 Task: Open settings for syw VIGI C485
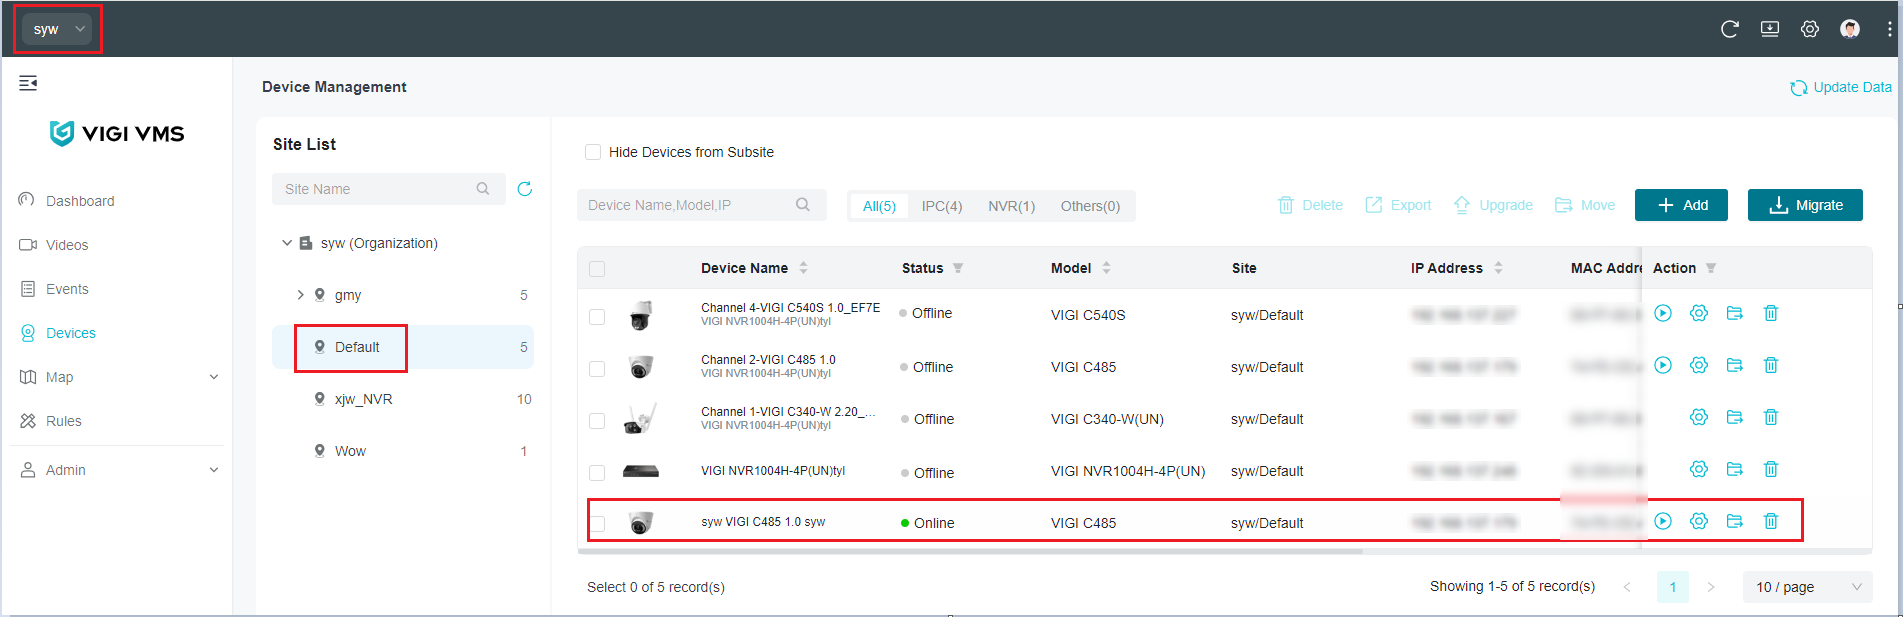click(1699, 521)
